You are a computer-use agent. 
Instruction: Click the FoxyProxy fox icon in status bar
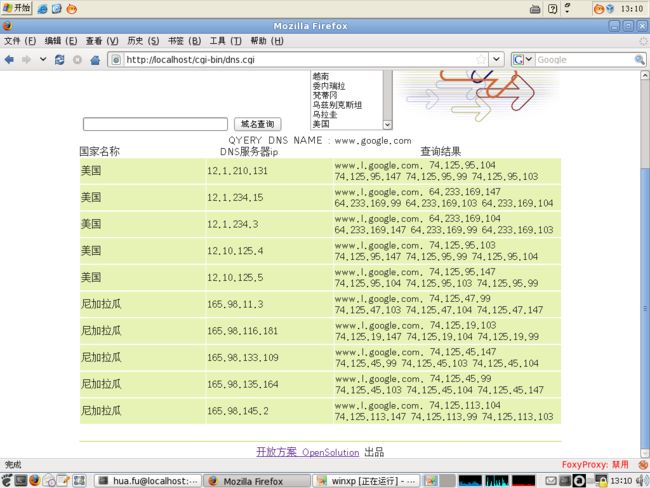tap(643, 465)
